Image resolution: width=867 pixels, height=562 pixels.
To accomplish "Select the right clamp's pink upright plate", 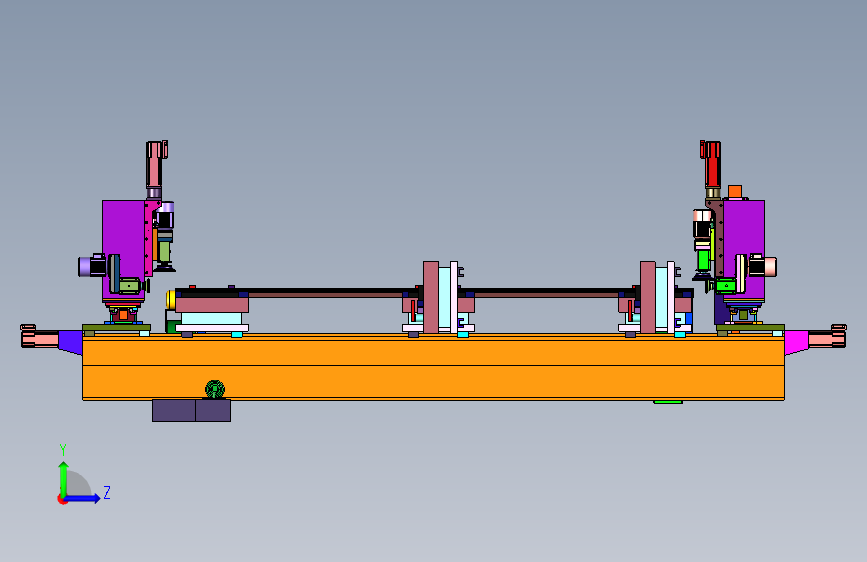I will [647, 297].
